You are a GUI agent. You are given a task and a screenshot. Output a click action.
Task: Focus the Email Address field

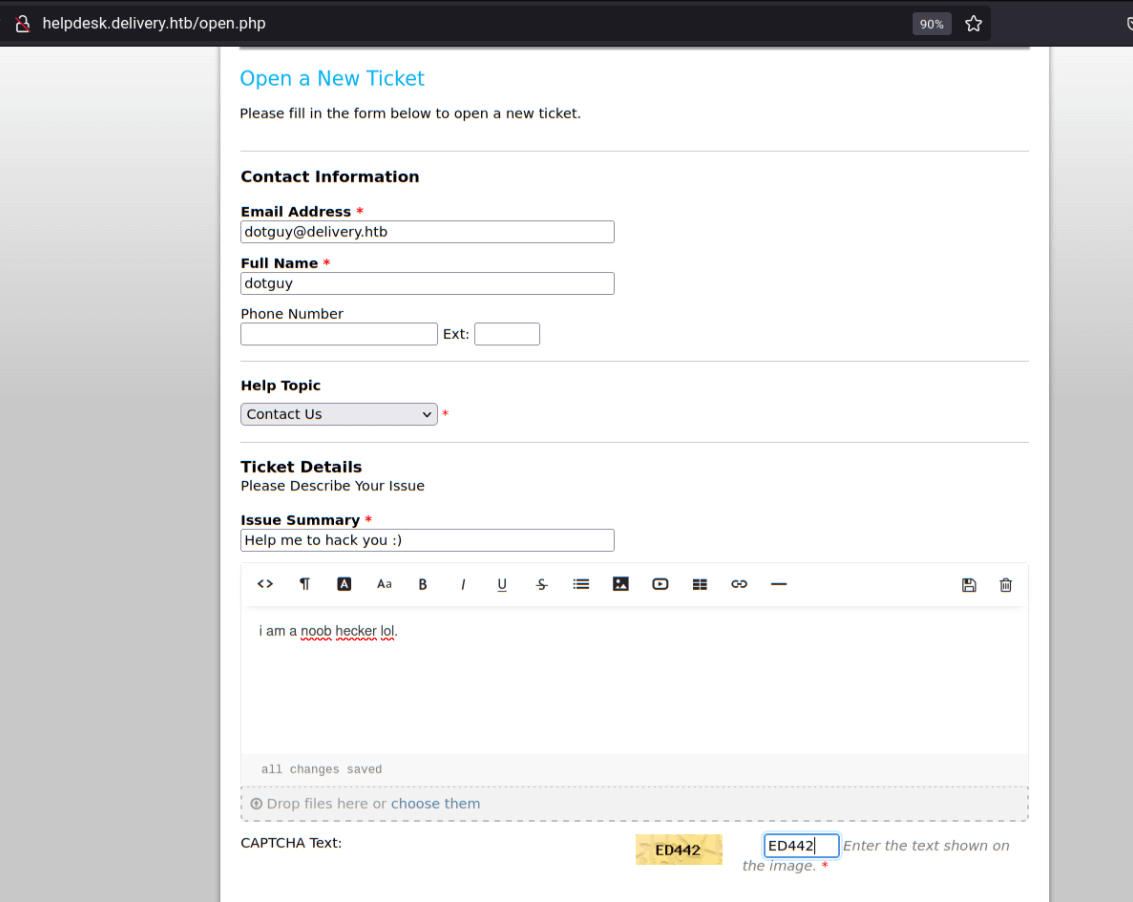click(427, 232)
